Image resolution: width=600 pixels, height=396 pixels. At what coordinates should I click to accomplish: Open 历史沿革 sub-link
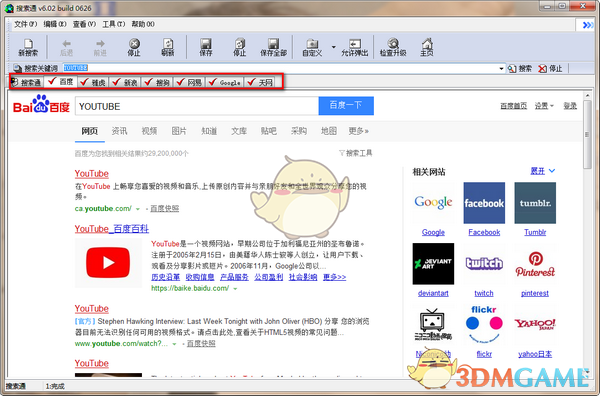click(166, 277)
